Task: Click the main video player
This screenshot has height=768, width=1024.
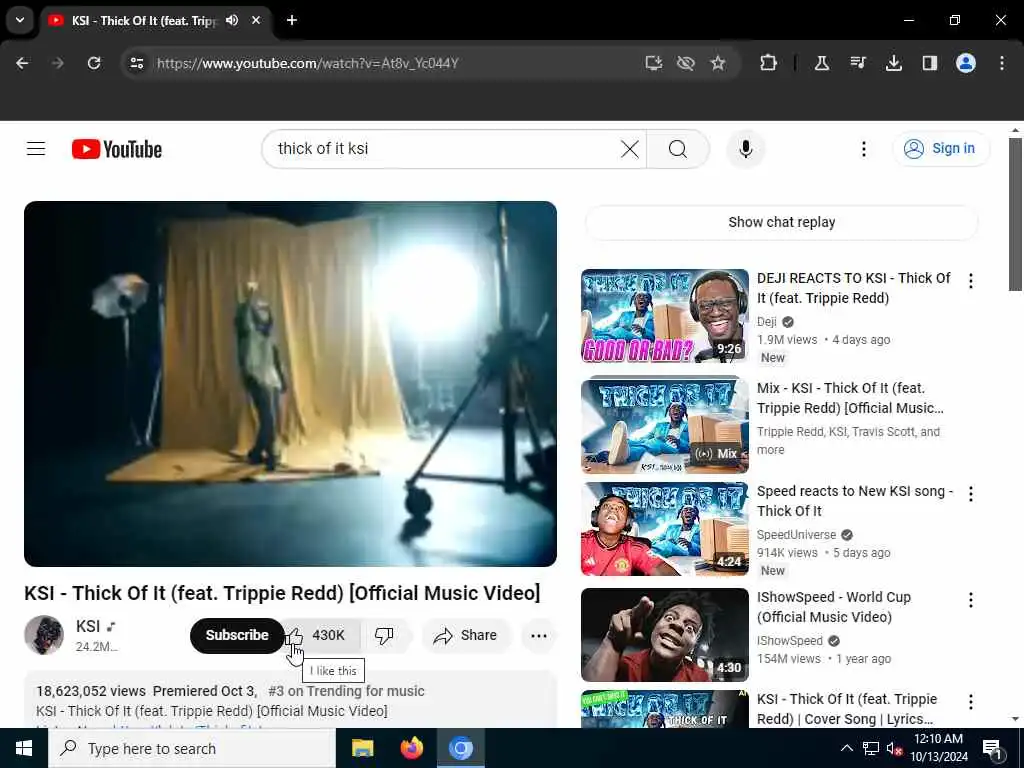Action: [290, 383]
